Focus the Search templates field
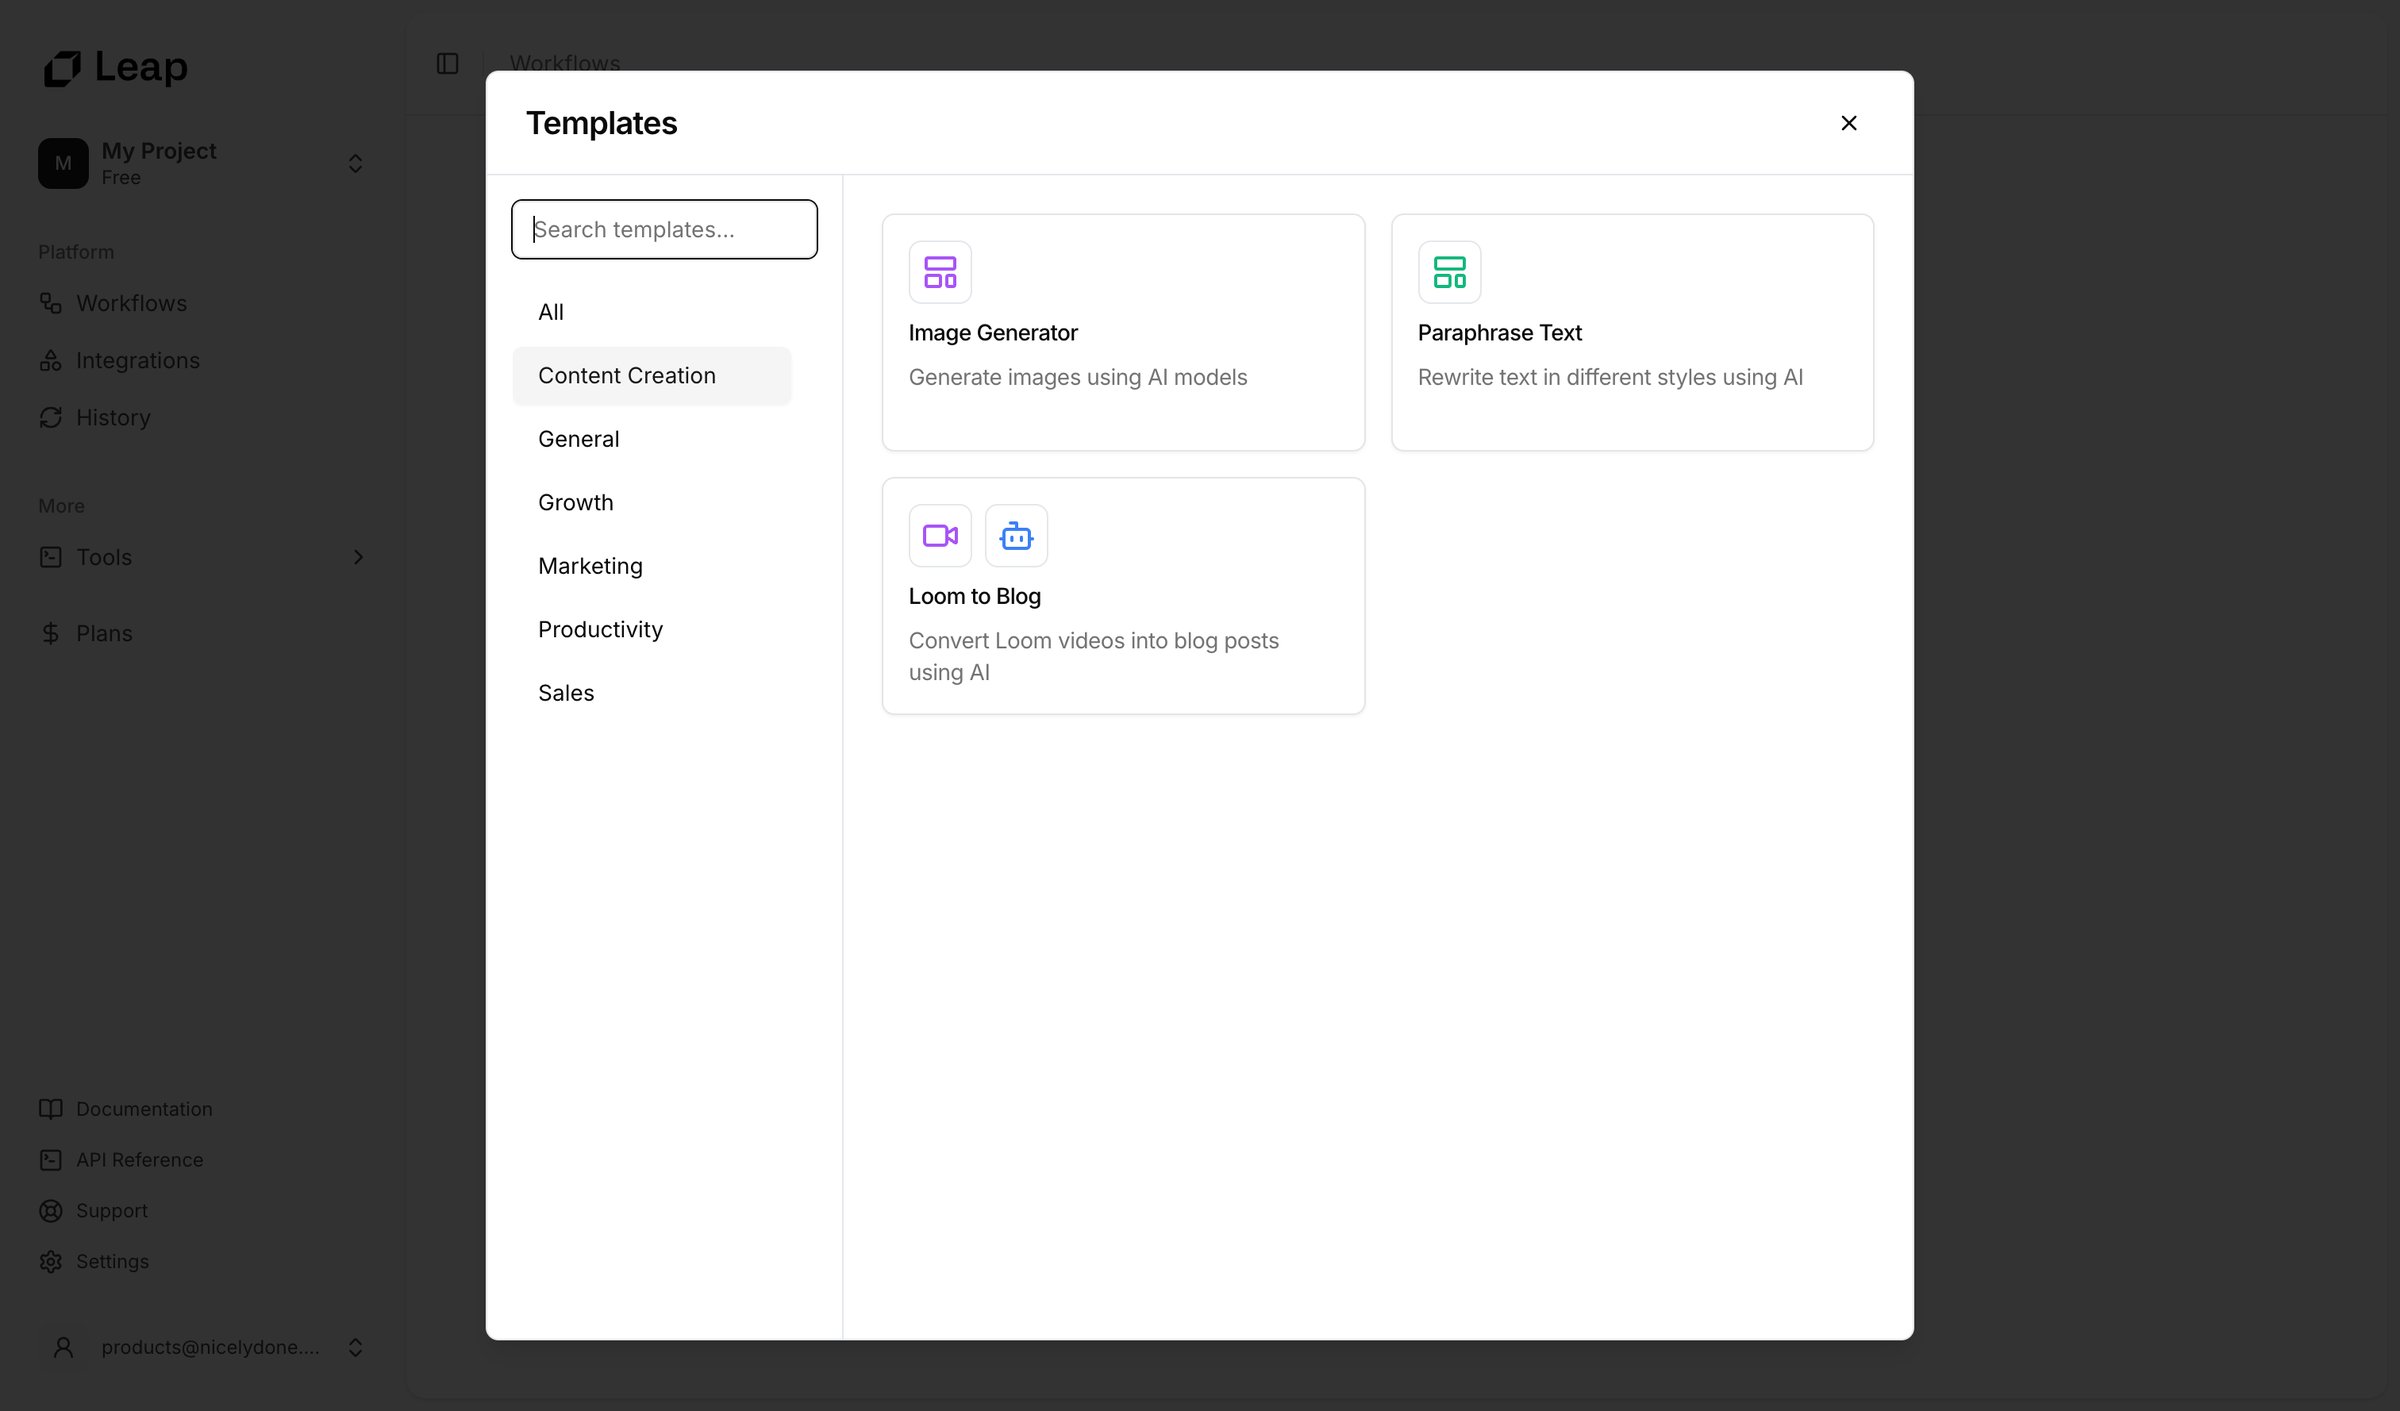 pyautogui.click(x=664, y=229)
